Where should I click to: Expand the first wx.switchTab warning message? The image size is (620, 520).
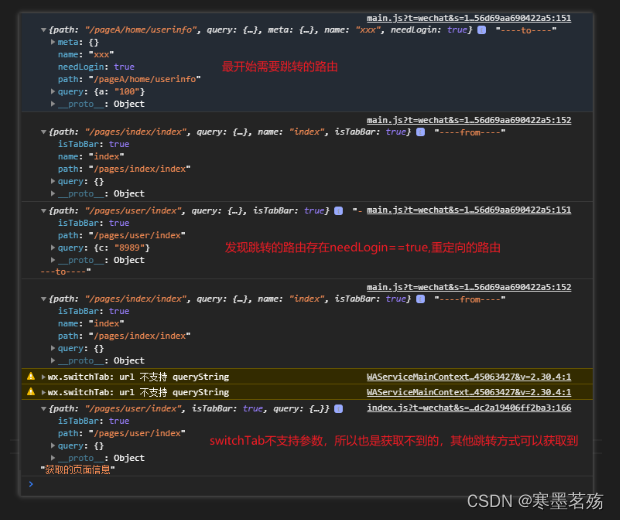pos(43,377)
